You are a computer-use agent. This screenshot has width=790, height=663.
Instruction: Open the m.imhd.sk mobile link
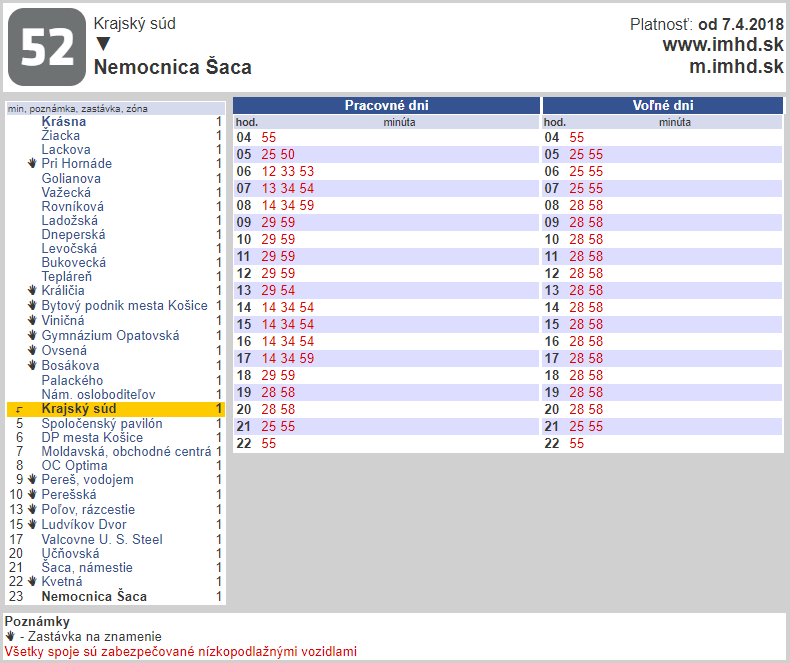tap(736, 67)
